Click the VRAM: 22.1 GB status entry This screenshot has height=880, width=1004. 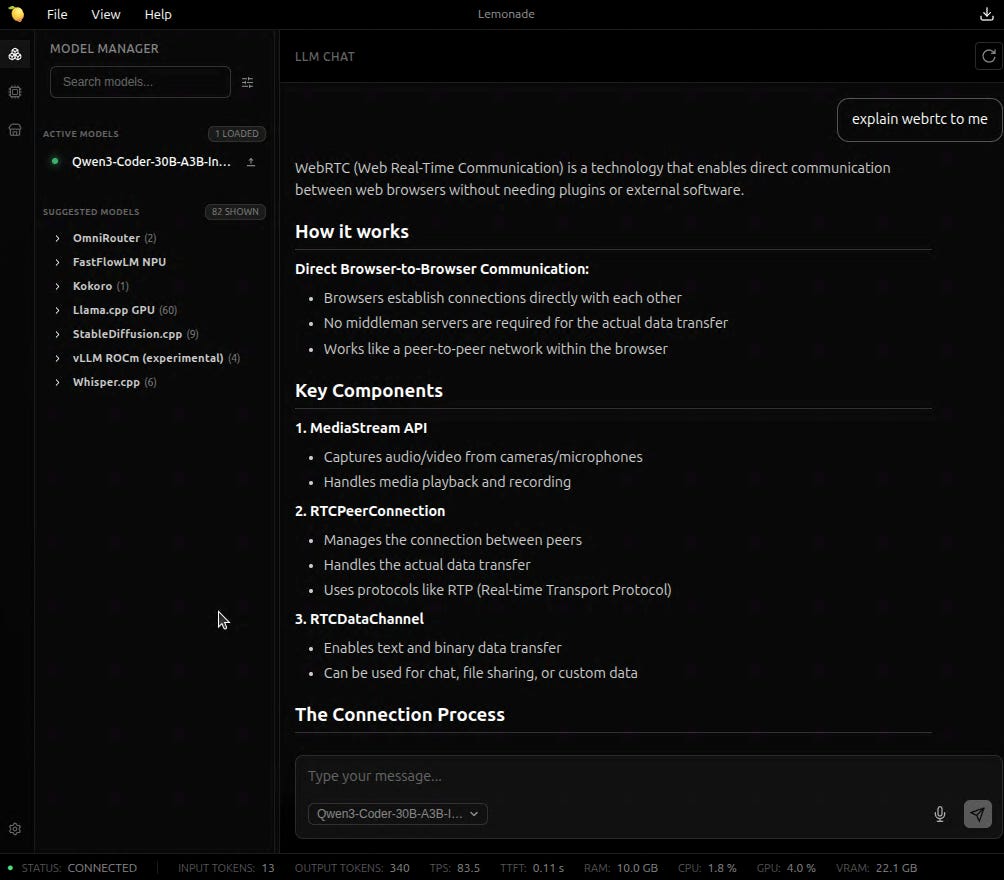point(877,868)
